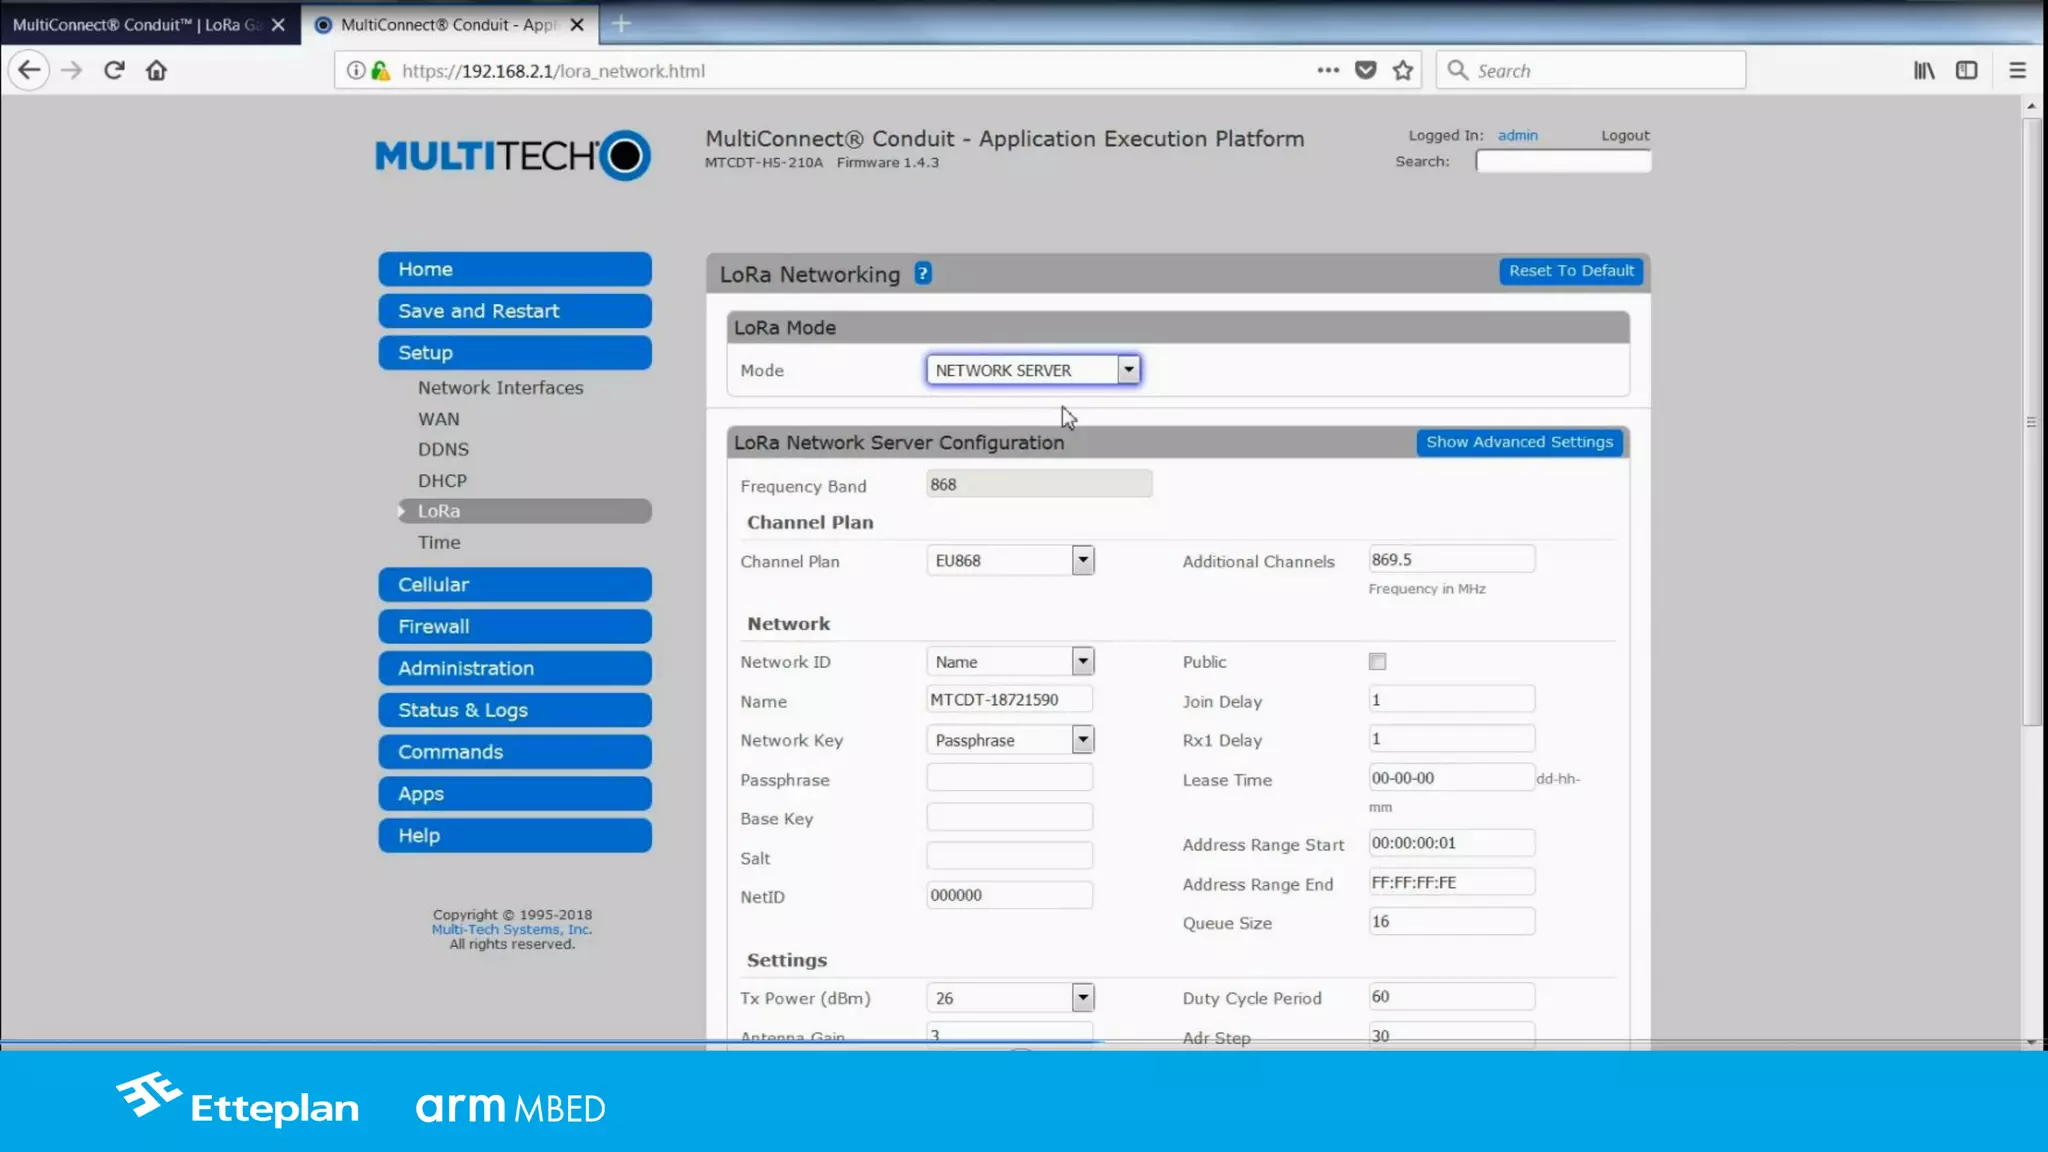Open the Cellular menu section
This screenshot has width=2048, height=1152.
coord(514,585)
